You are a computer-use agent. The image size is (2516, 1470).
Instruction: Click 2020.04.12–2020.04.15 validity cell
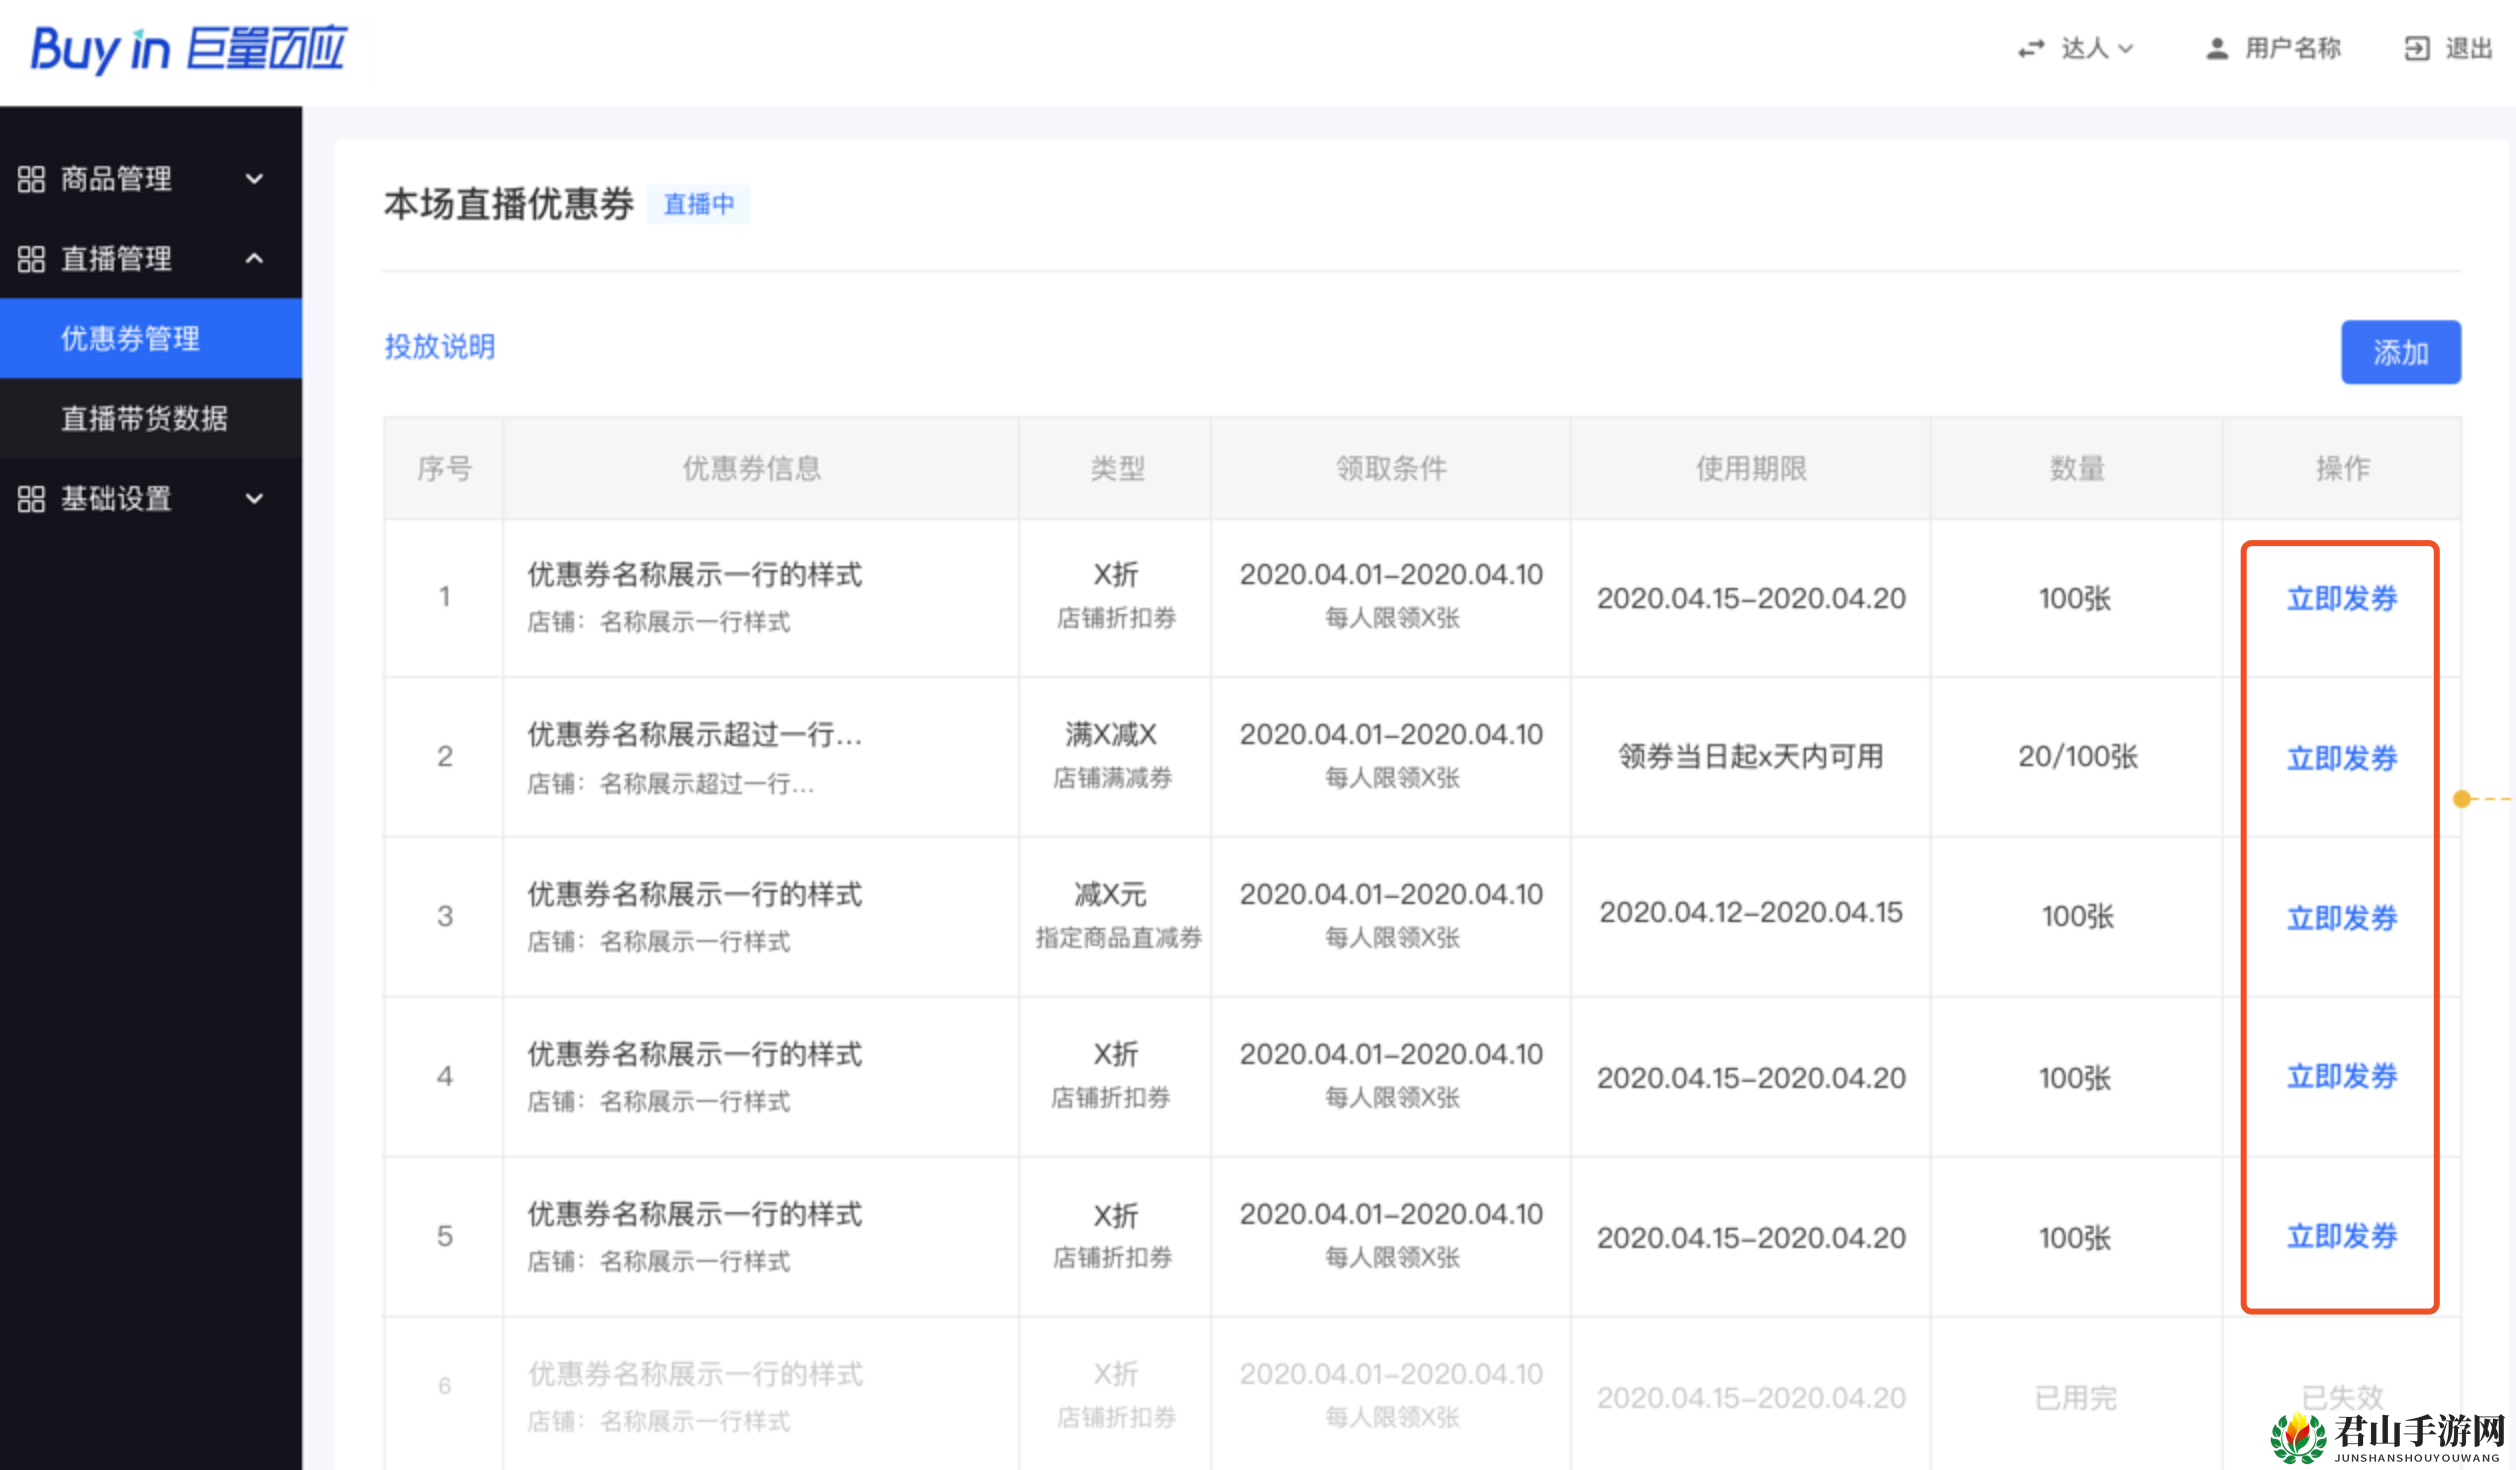pos(1751,913)
